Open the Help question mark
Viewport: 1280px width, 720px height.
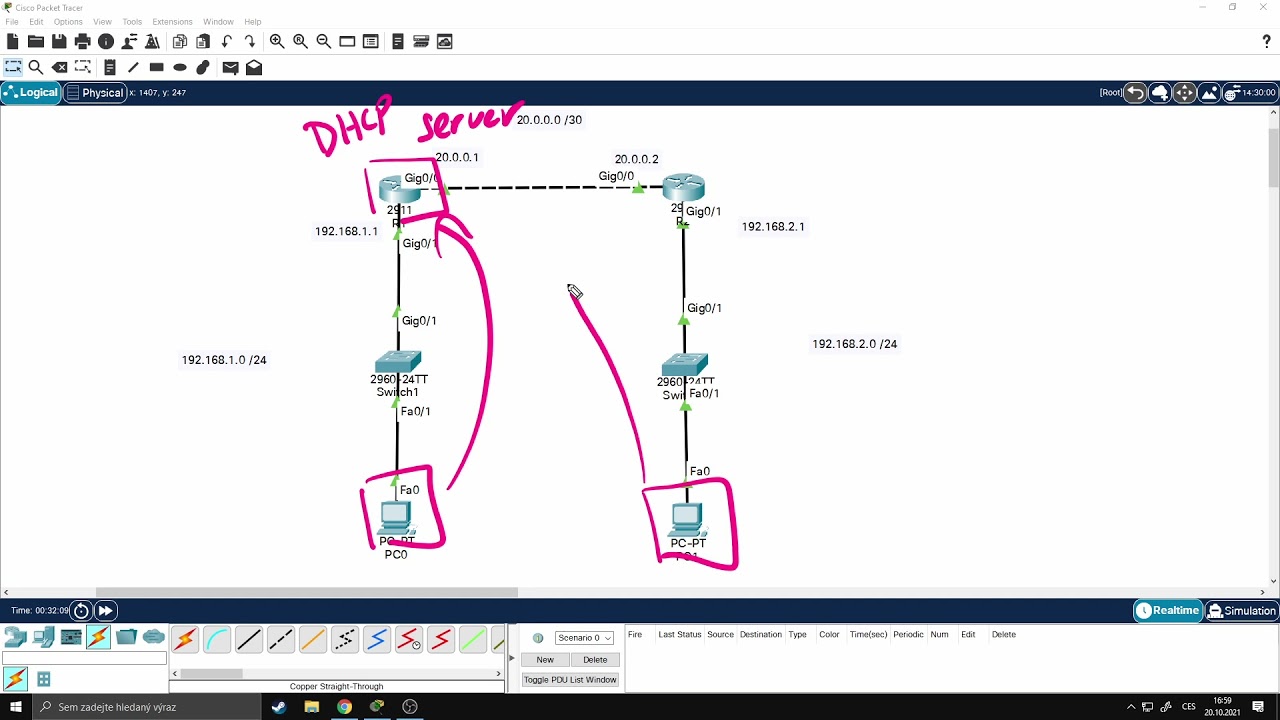point(1267,41)
